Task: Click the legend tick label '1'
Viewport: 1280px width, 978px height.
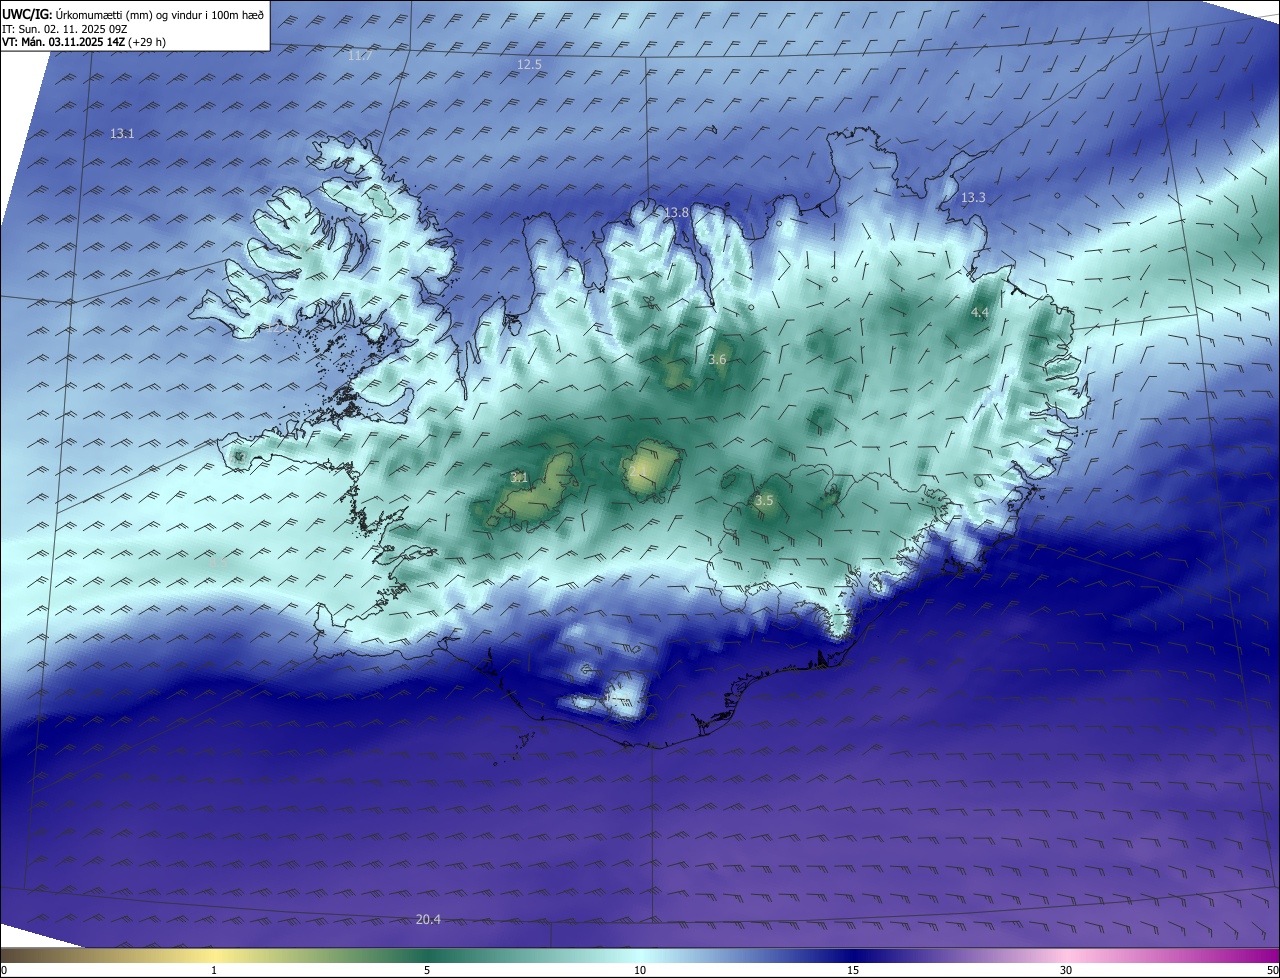Action: tap(214, 970)
